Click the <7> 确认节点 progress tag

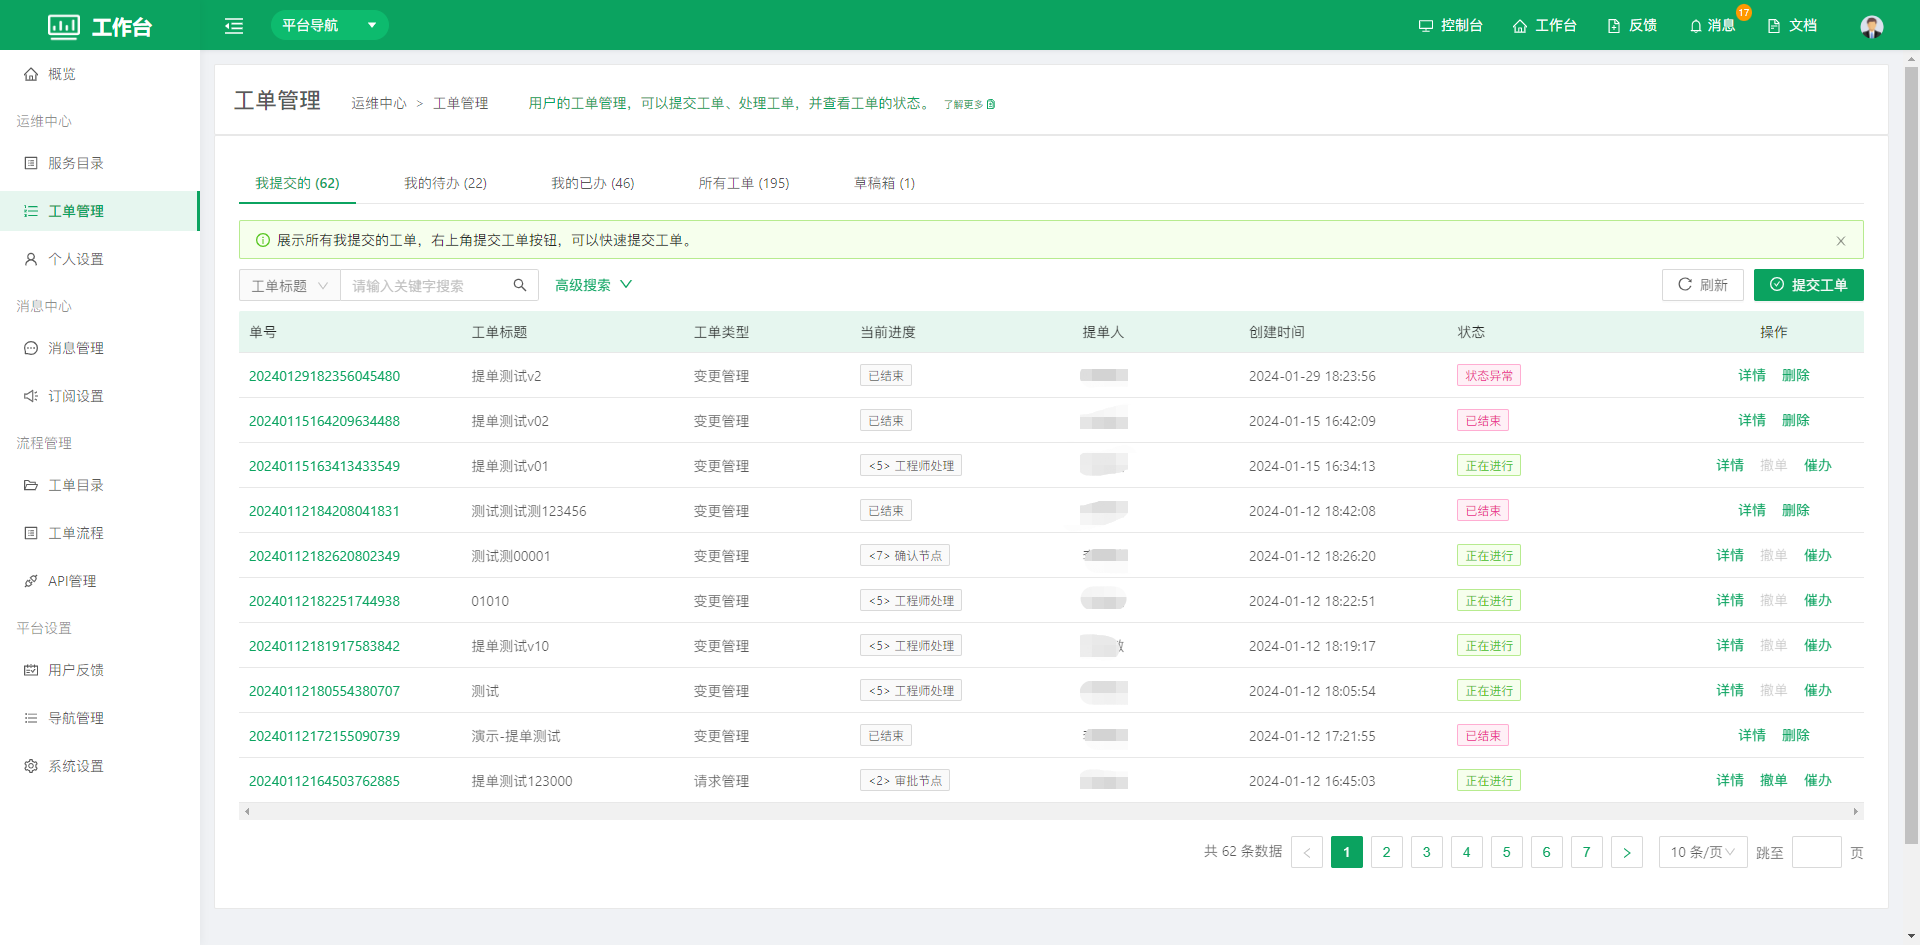click(905, 556)
